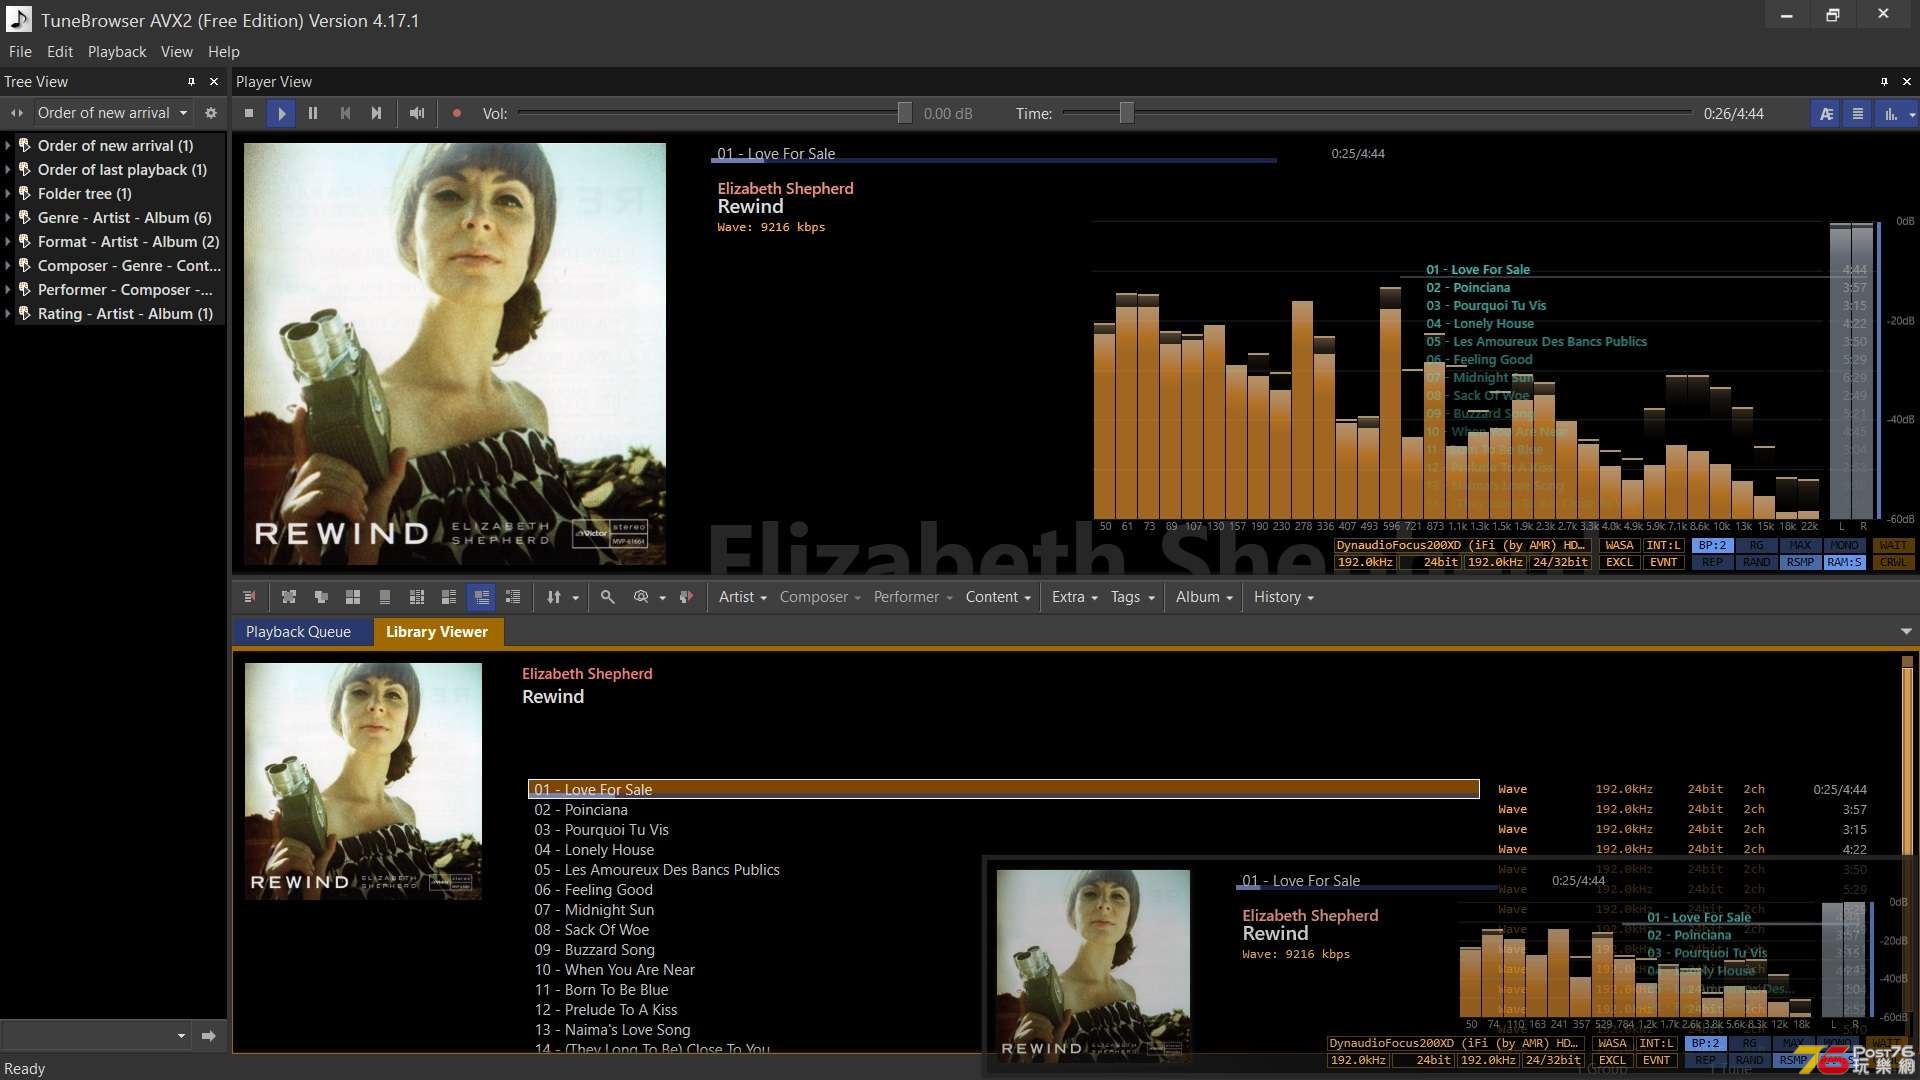Viewport: 1920px width, 1080px height.
Task: Expand 'Order of new arrival (1)' node
Action: click(x=8, y=146)
